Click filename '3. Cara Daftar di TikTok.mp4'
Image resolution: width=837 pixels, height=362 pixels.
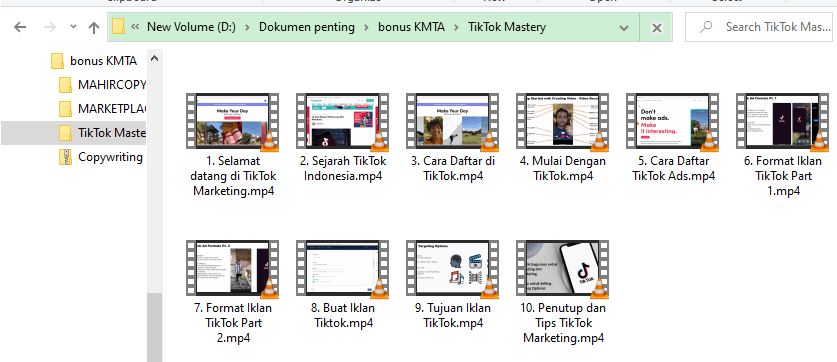453,169
